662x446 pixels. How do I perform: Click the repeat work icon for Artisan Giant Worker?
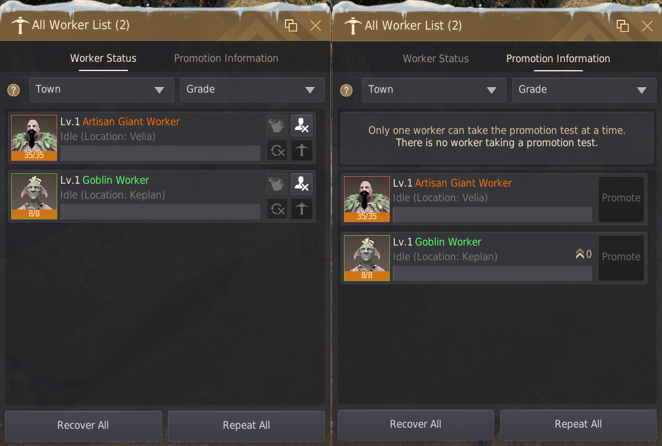point(277,150)
